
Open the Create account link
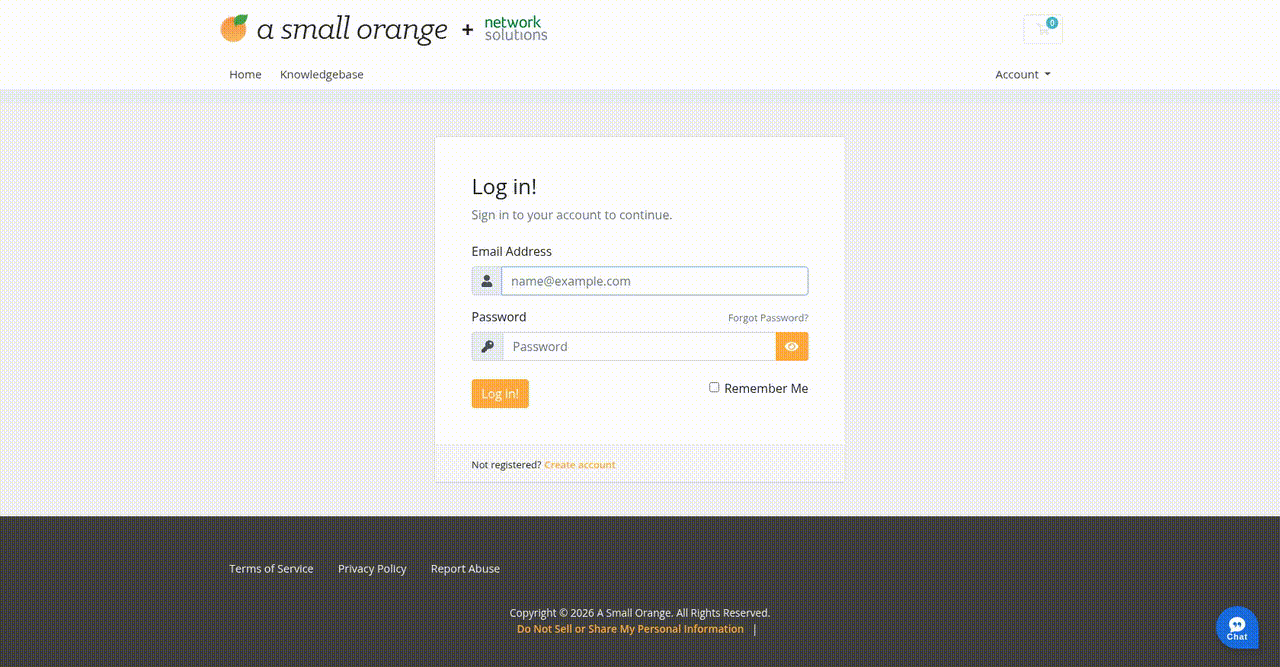click(x=580, y=464)
